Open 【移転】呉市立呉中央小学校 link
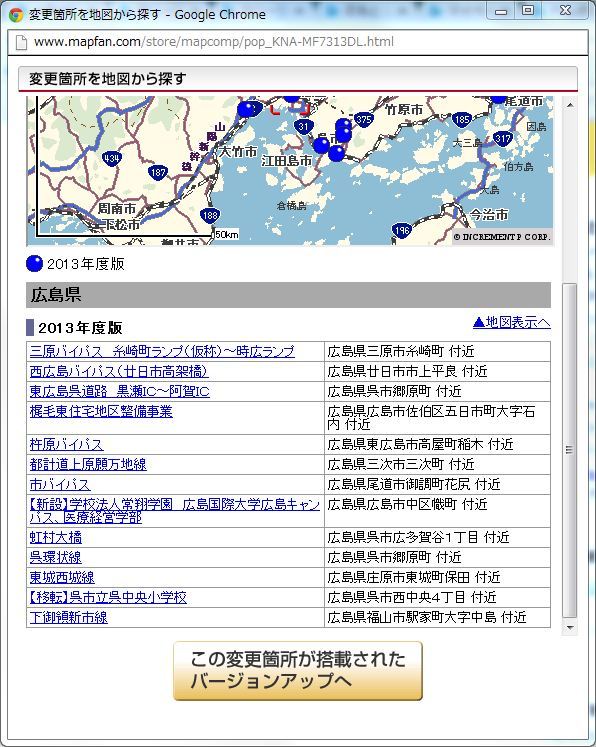This screenshot has width=596, height=747. (x=108, y=597)
